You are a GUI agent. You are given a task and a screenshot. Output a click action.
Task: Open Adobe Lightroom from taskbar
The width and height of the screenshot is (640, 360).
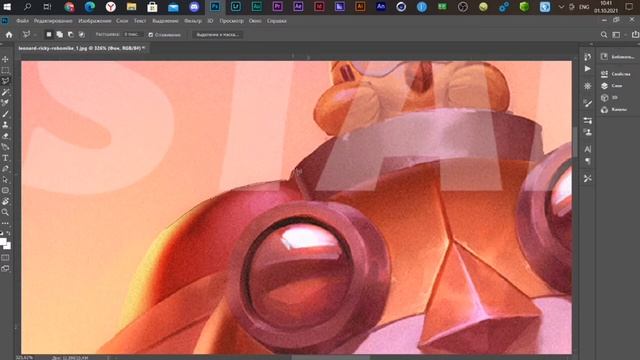click(x=236, y=7)
